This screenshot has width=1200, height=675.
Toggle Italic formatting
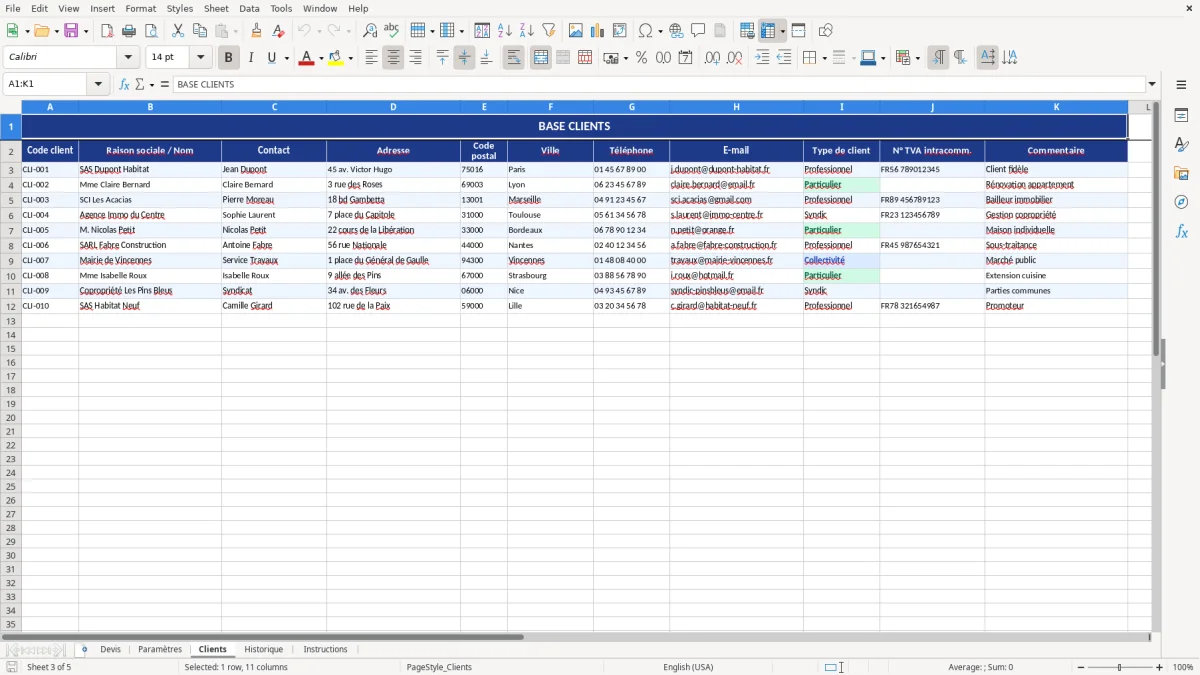coord(251,58)
